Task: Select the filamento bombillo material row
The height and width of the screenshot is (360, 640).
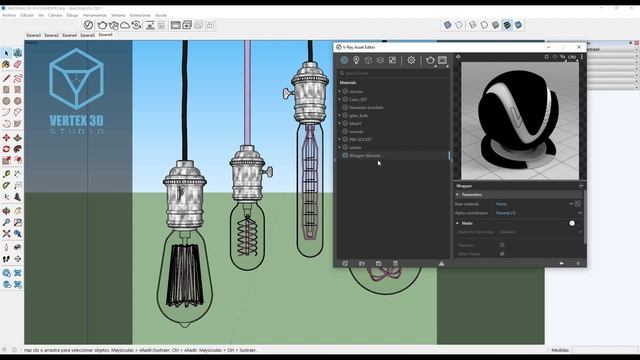Action: pos(393,107)
